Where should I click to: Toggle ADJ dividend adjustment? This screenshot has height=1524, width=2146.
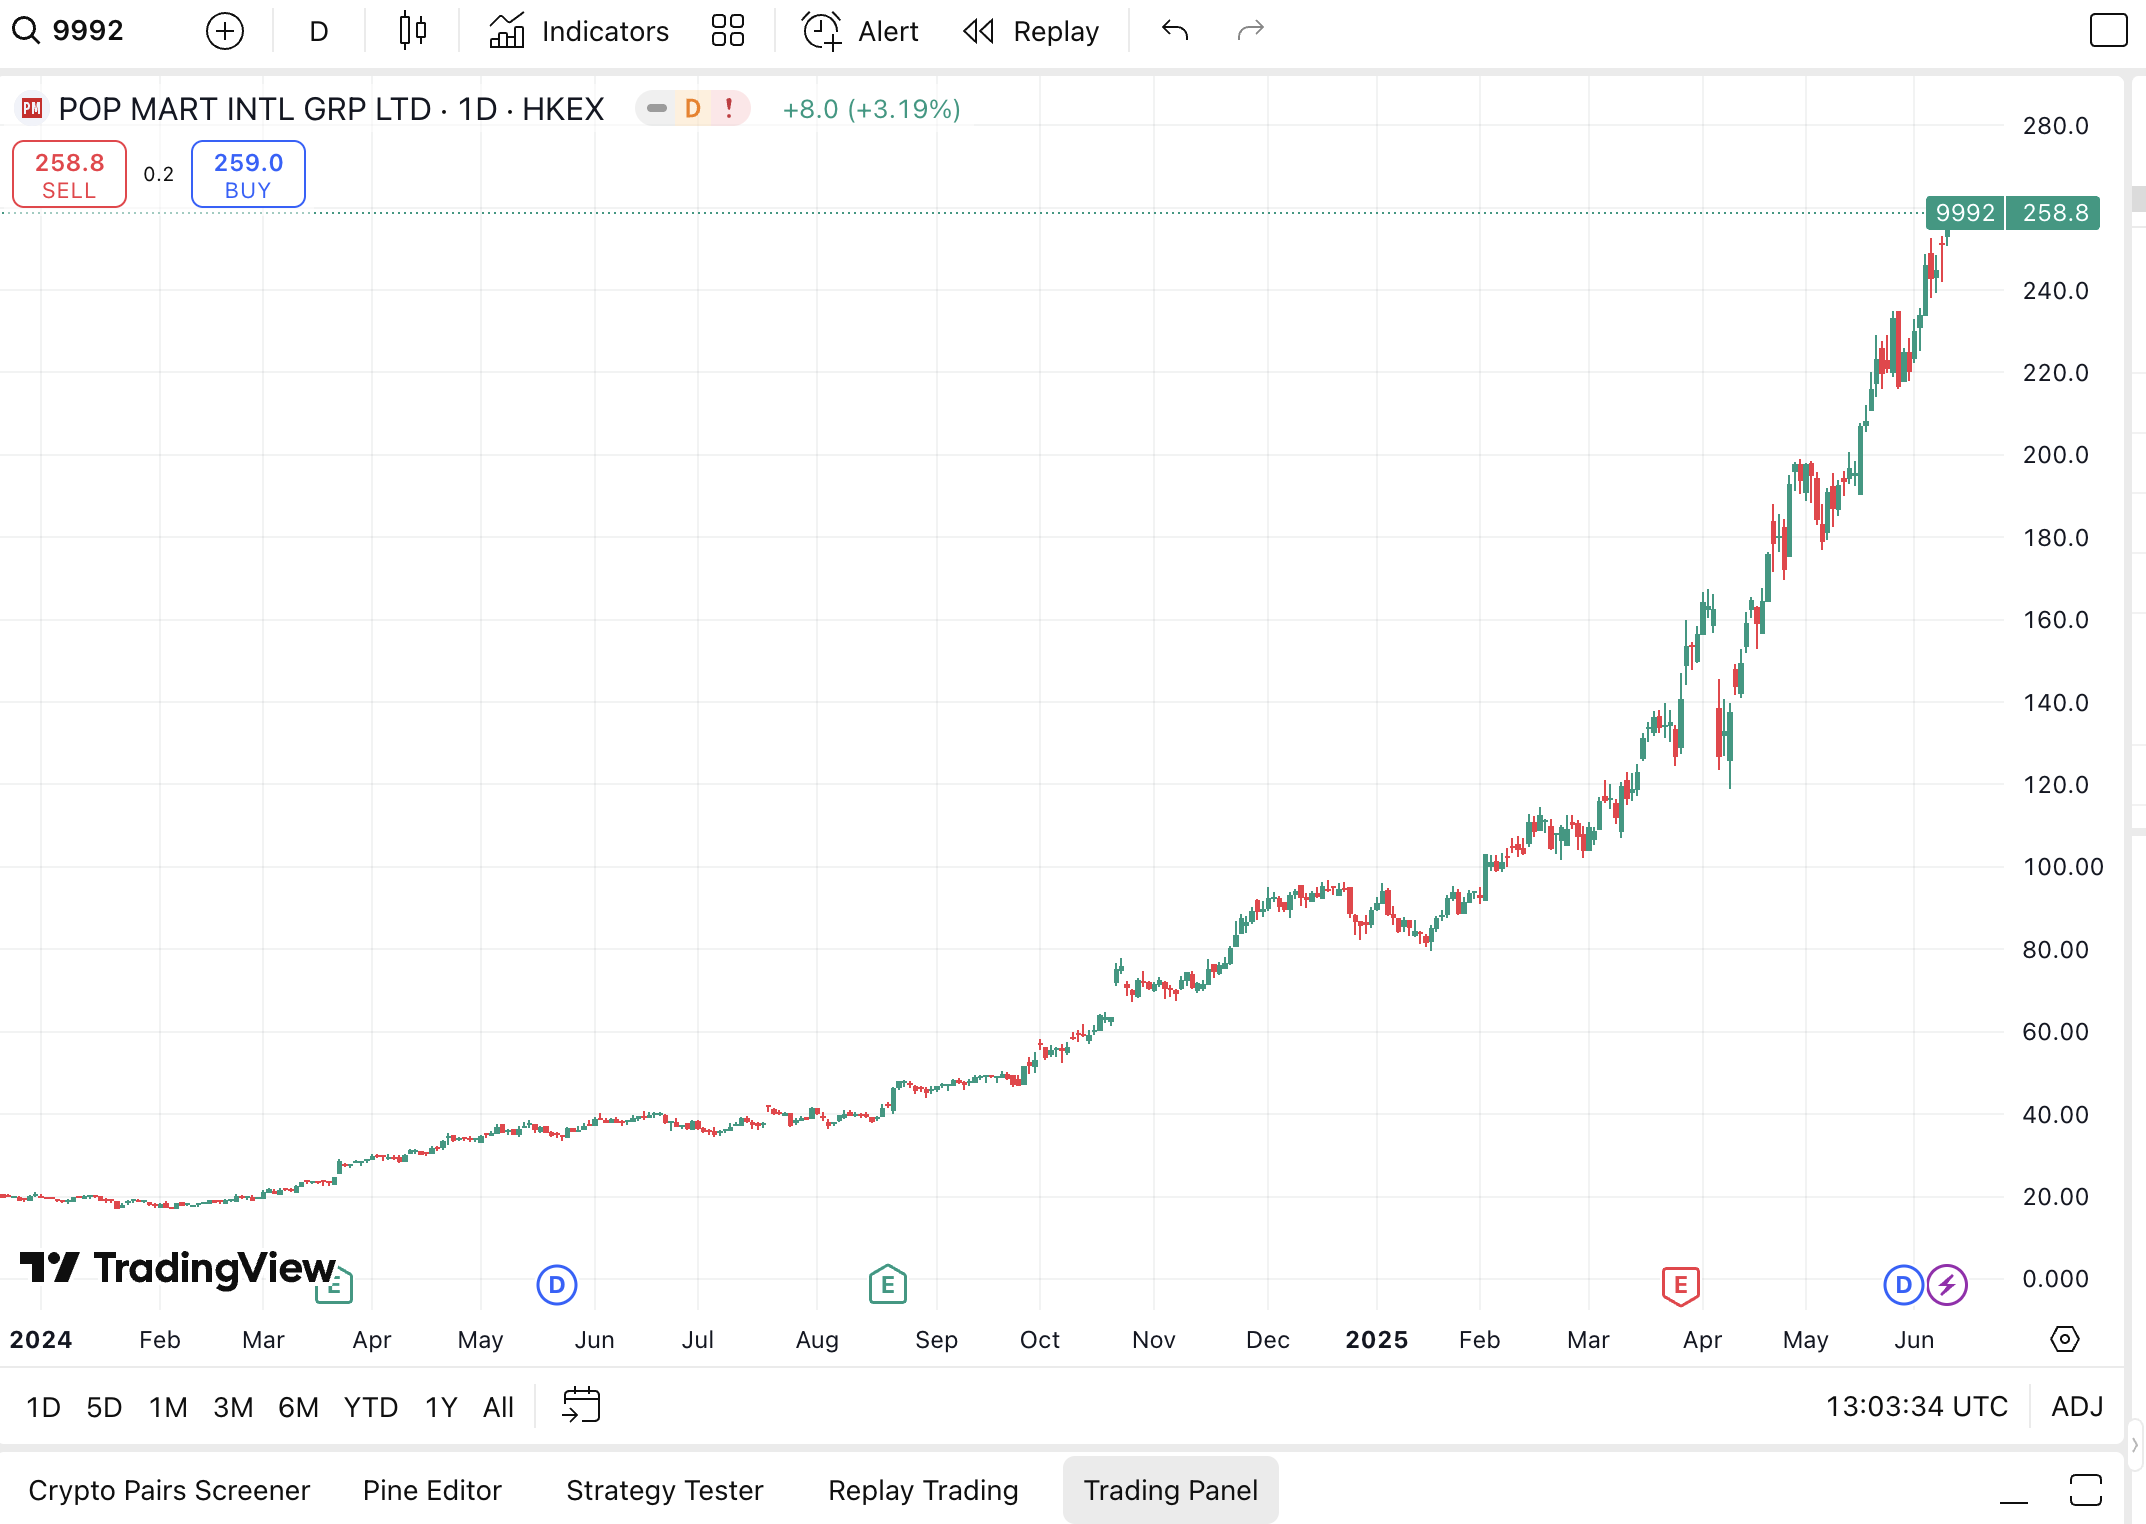tap(2077, 1407)
